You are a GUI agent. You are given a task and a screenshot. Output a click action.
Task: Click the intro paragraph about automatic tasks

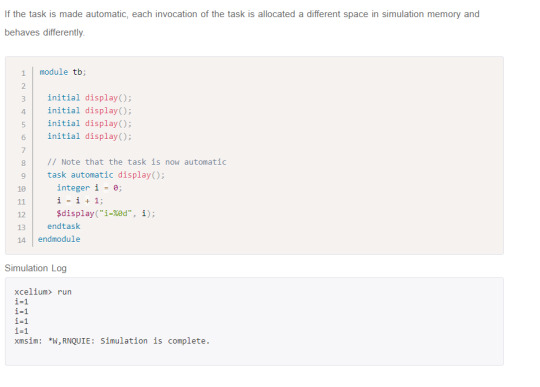tap(242, 23)
